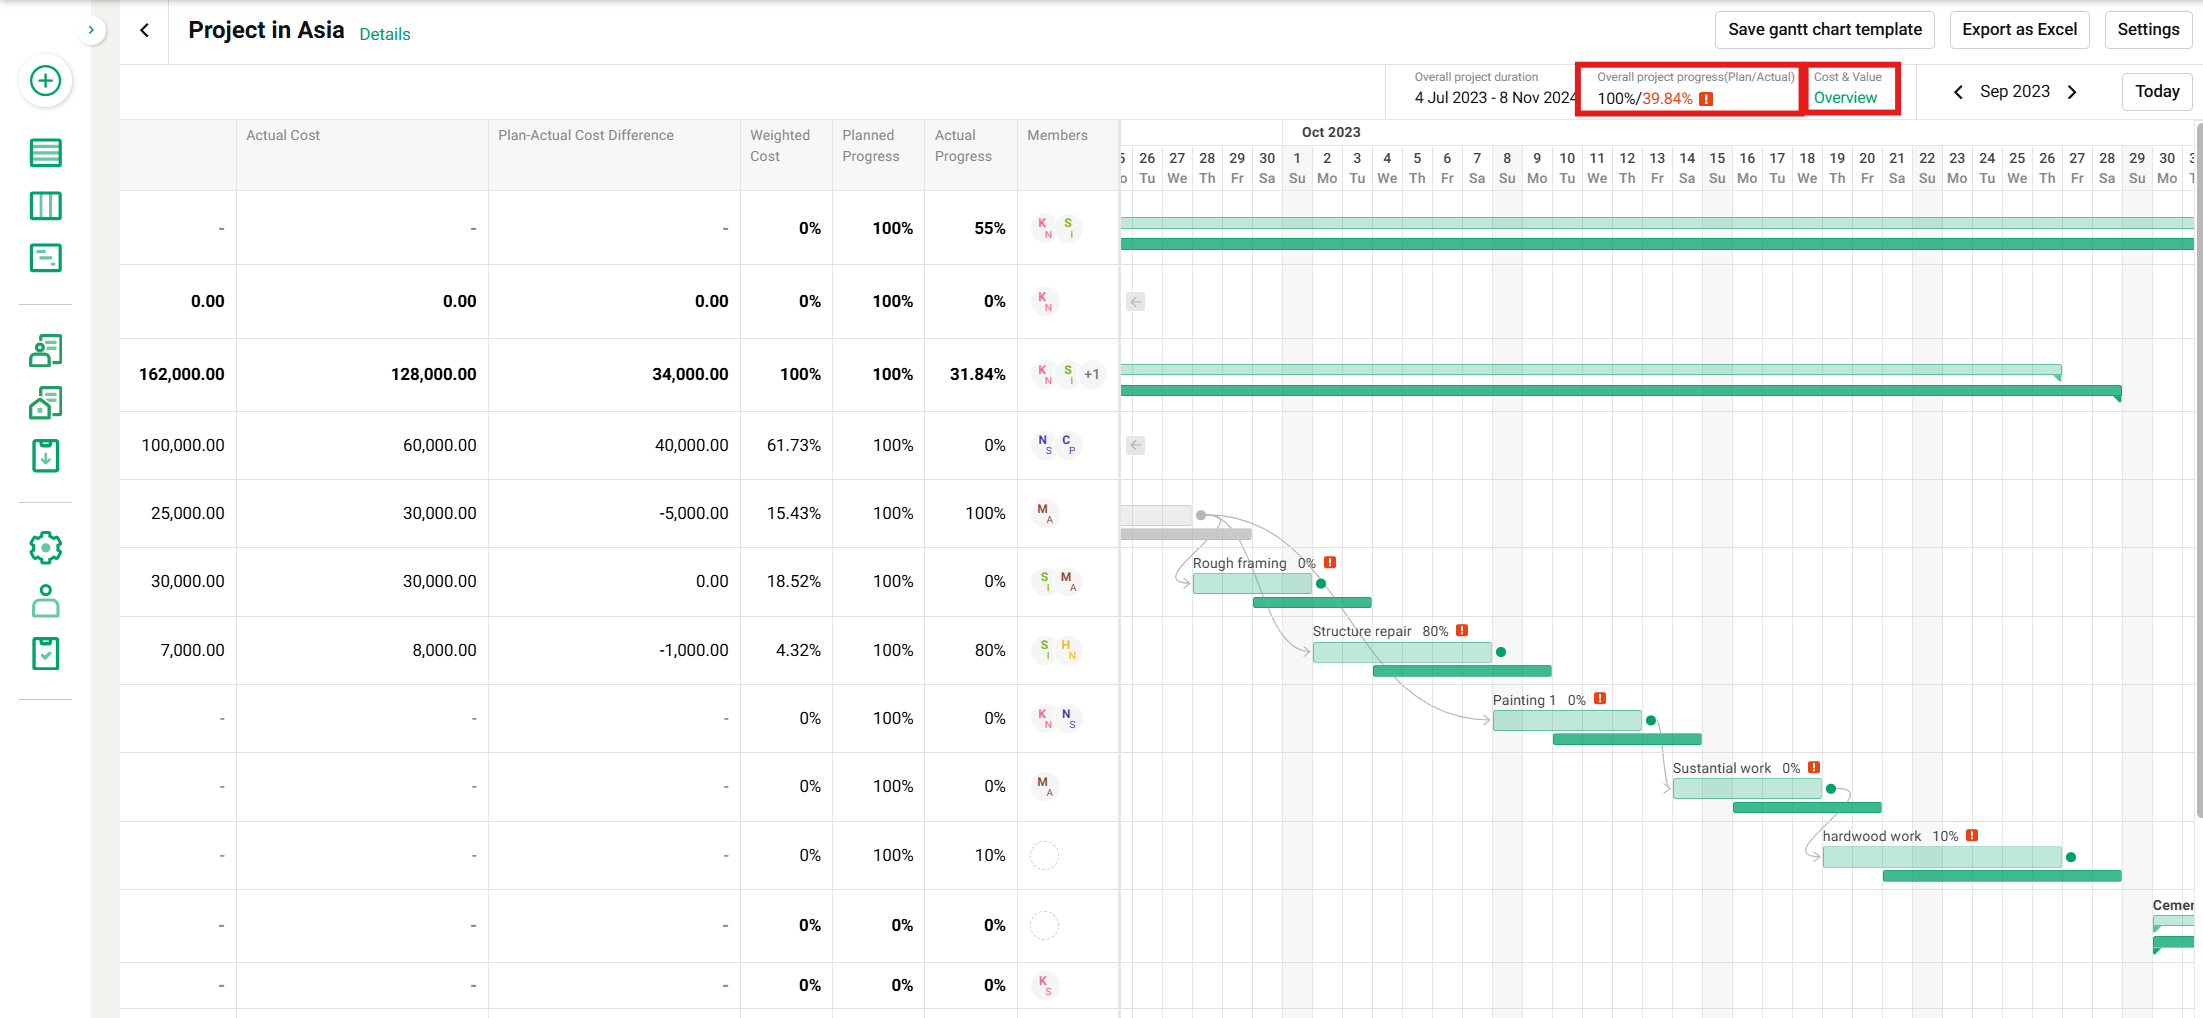Click Export as Excel button

coord(2019,30)
